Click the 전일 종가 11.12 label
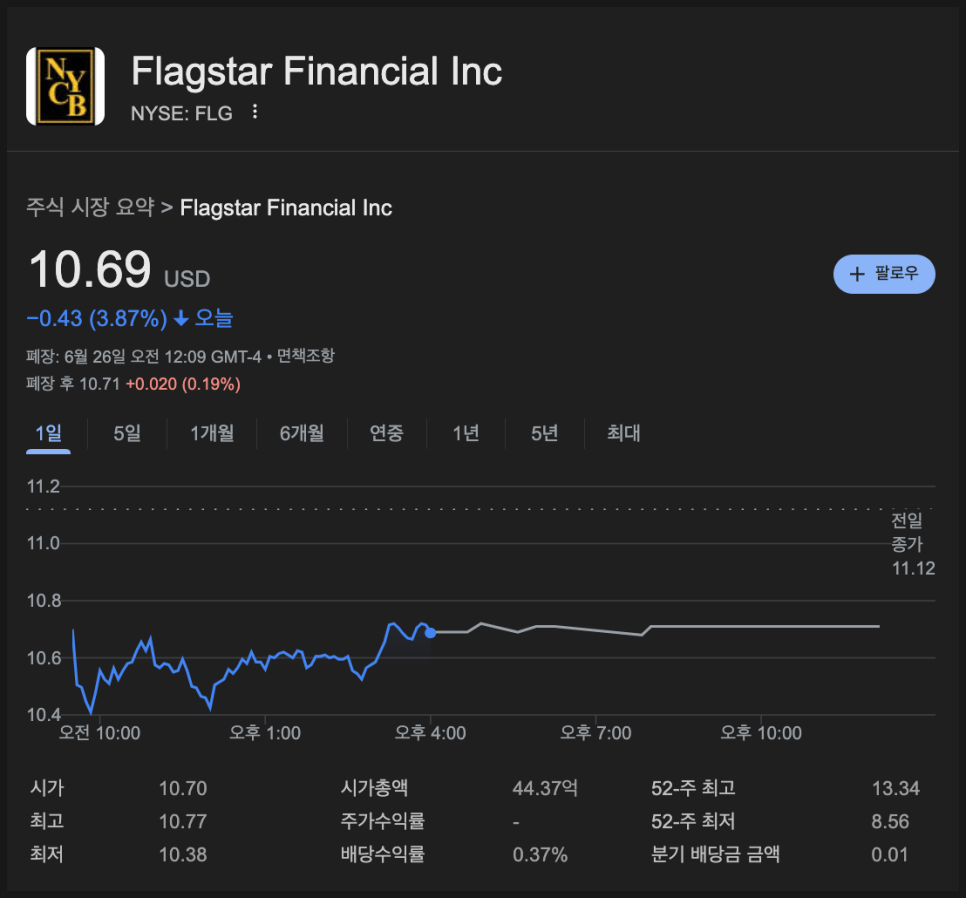The width and height of the screenshot is (966, 898). (912, 545)
